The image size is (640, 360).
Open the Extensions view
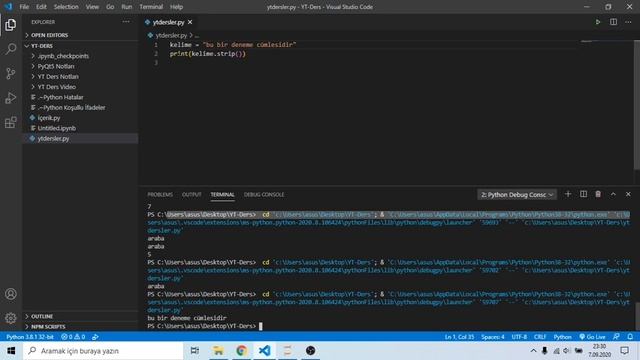(11, 122)
